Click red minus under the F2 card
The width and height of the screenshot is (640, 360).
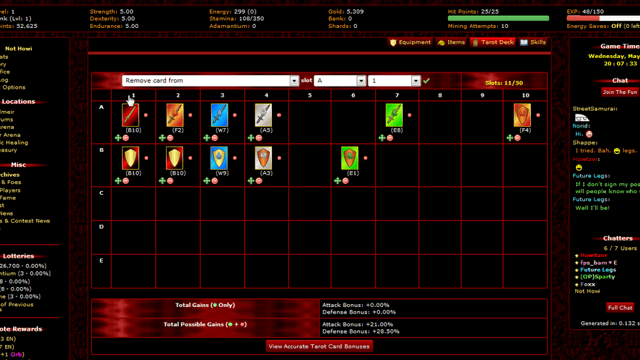[x=170, y=138]
